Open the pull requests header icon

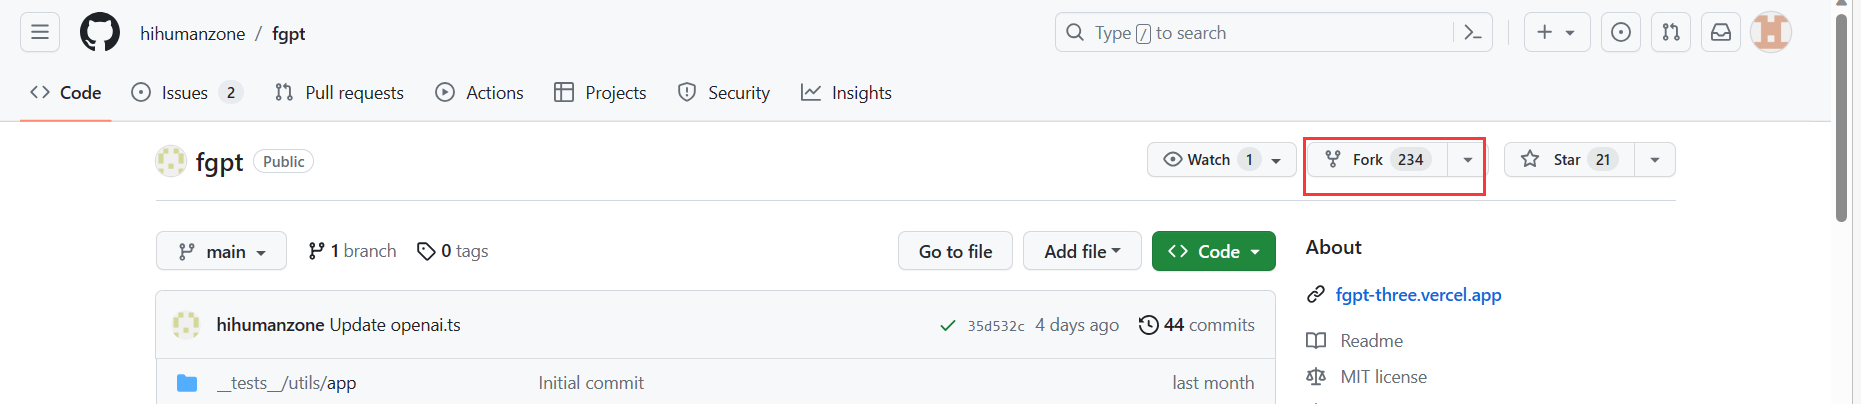[1671, 32]
